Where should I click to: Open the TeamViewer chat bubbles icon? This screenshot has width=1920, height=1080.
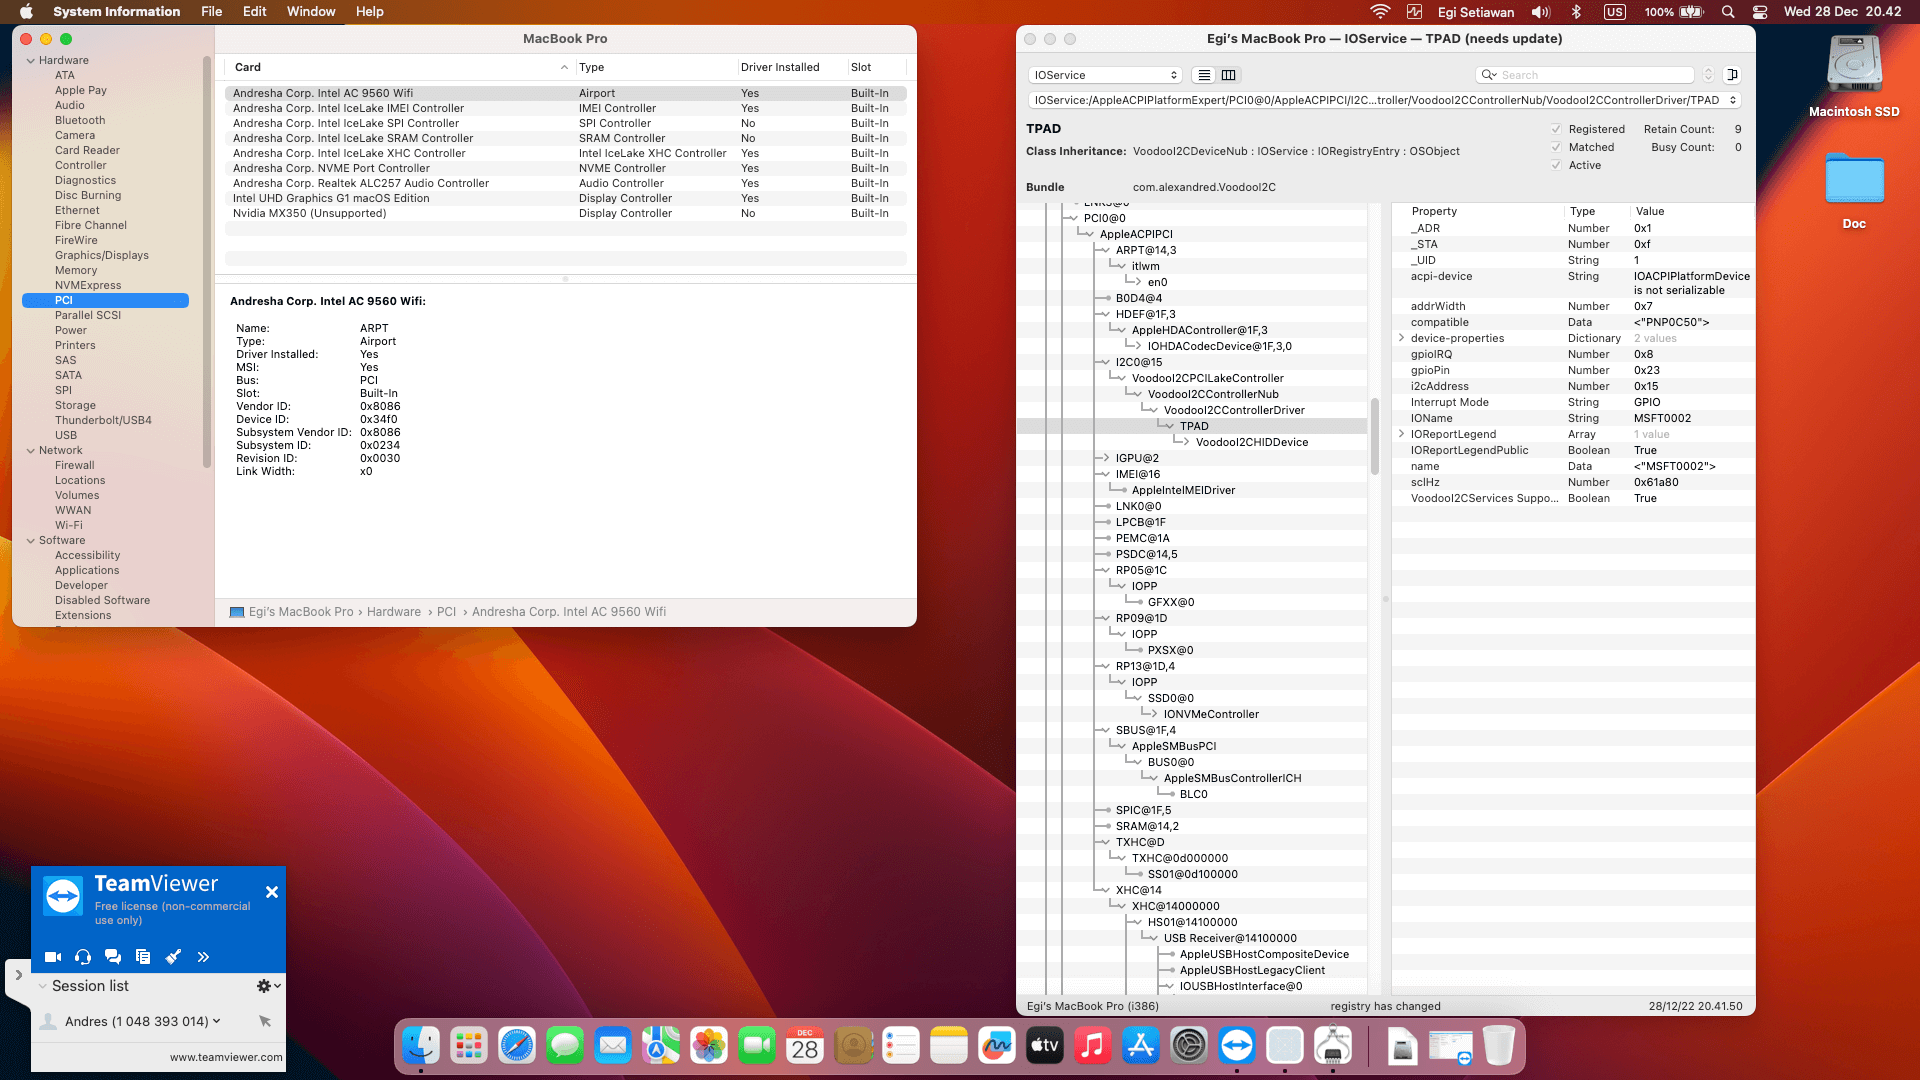113,957
